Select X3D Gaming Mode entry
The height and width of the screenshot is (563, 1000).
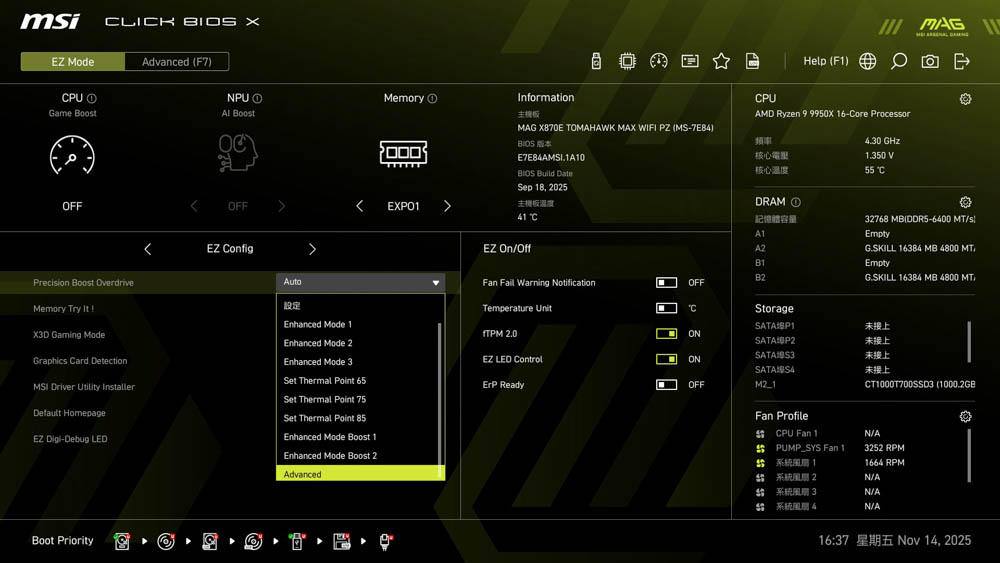(69, 335)
